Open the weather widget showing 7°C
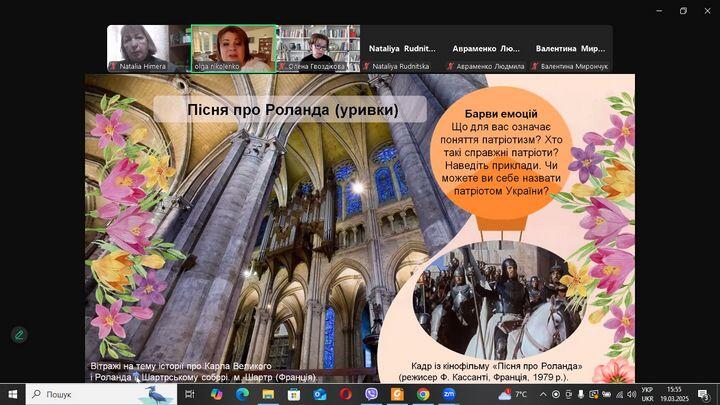 pyautogui.click(x=513, y=394)
